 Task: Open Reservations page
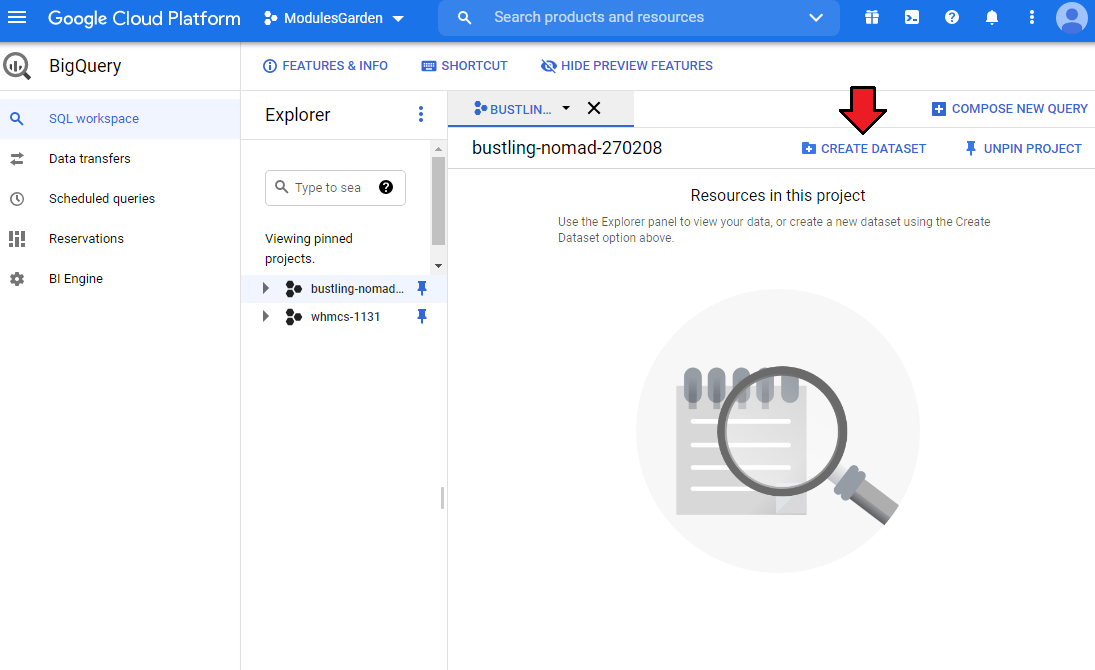120,238
